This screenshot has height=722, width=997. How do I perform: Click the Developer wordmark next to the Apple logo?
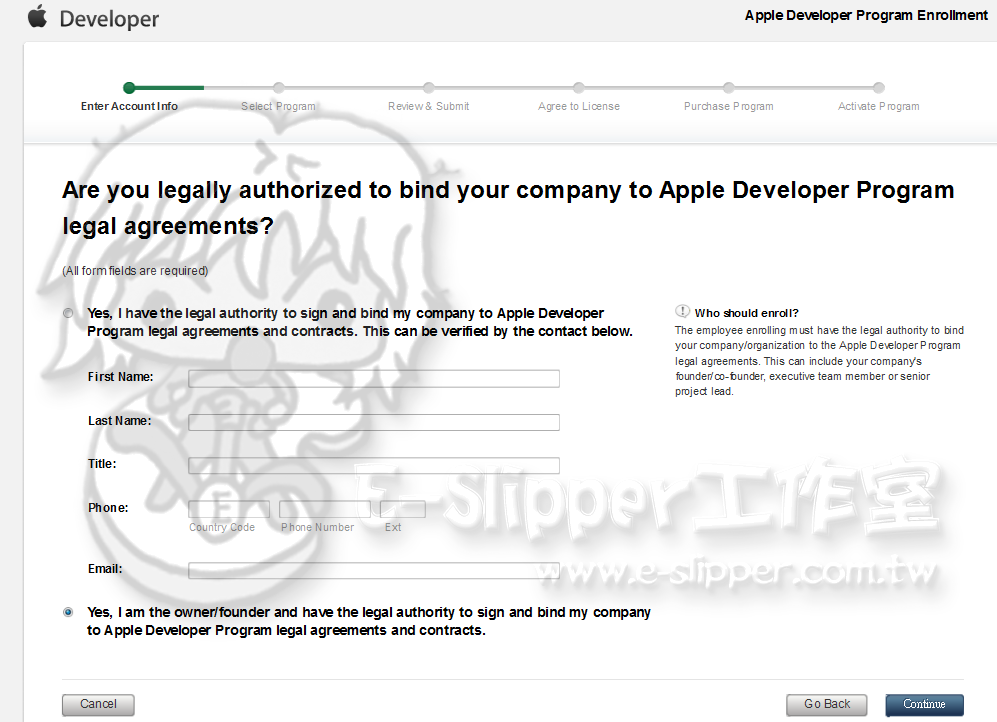click(x=109, y=17)
